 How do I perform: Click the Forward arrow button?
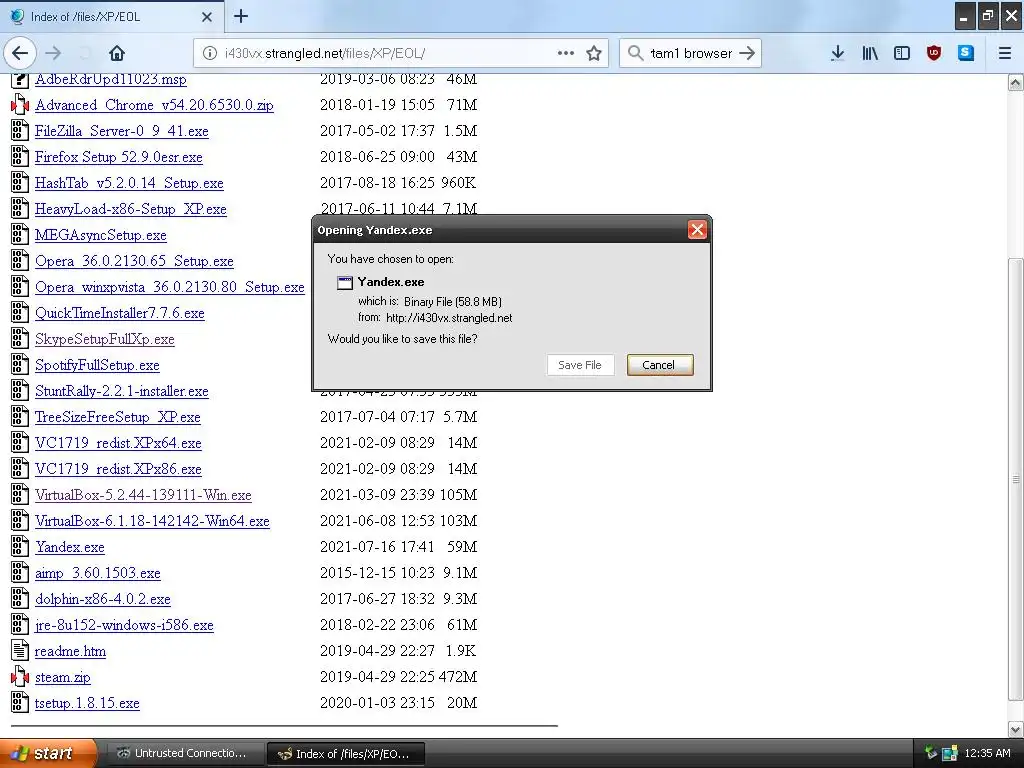click(53, 53)
